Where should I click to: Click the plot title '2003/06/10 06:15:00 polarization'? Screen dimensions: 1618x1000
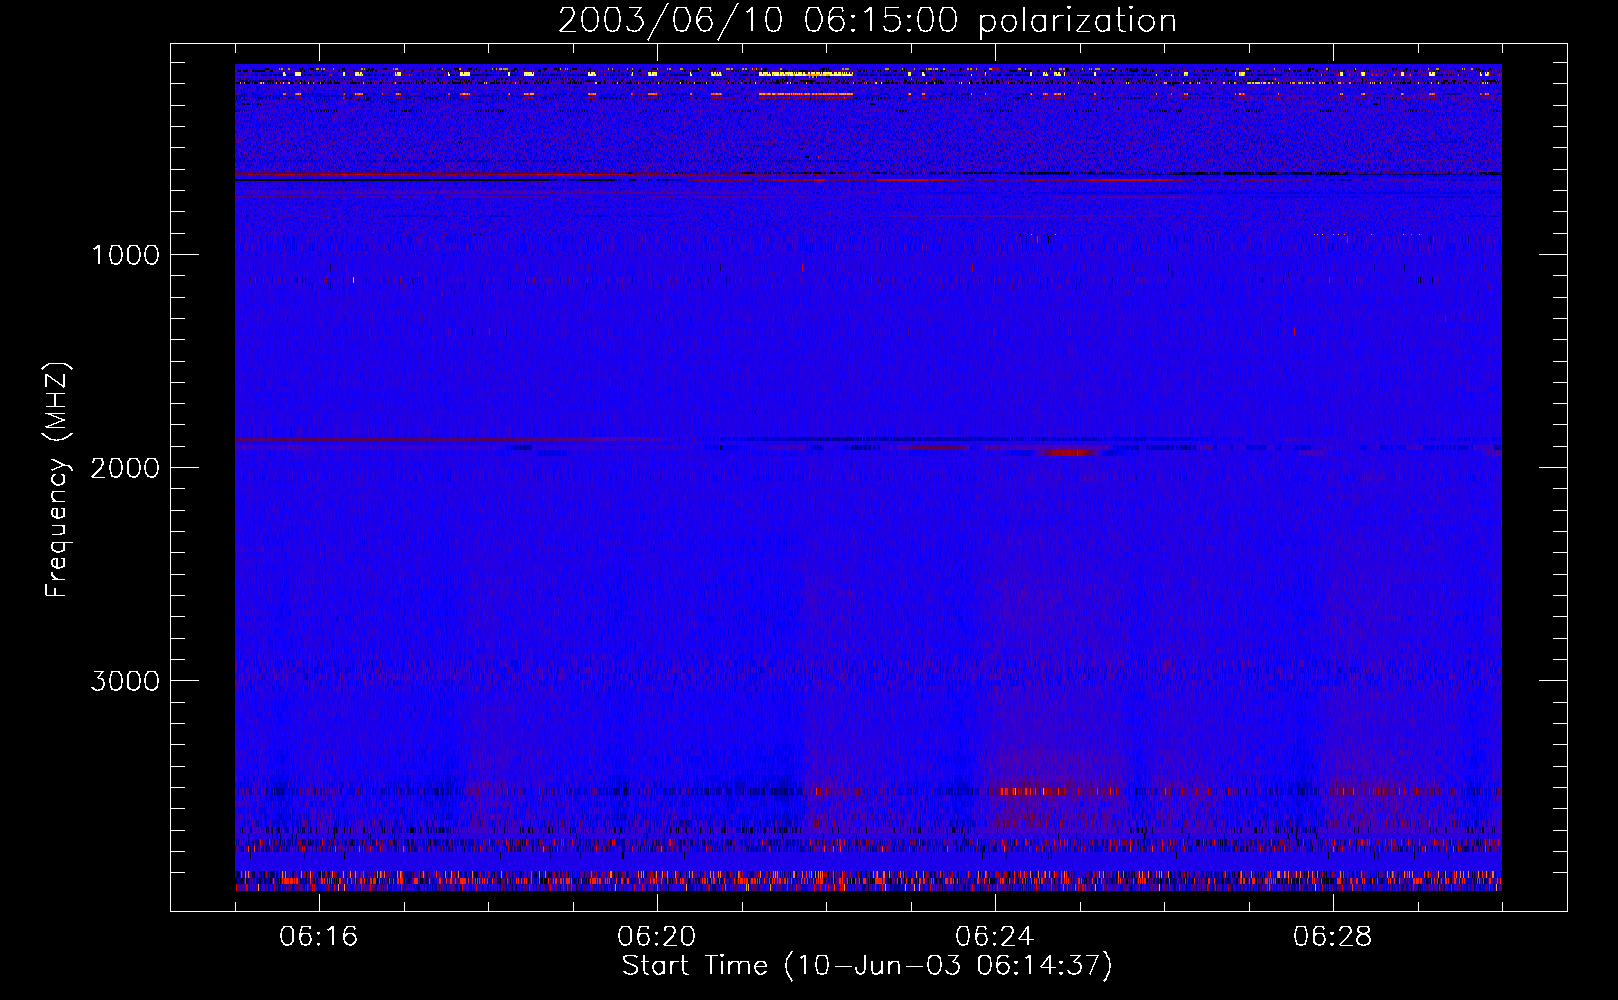(x=867, y=21)
